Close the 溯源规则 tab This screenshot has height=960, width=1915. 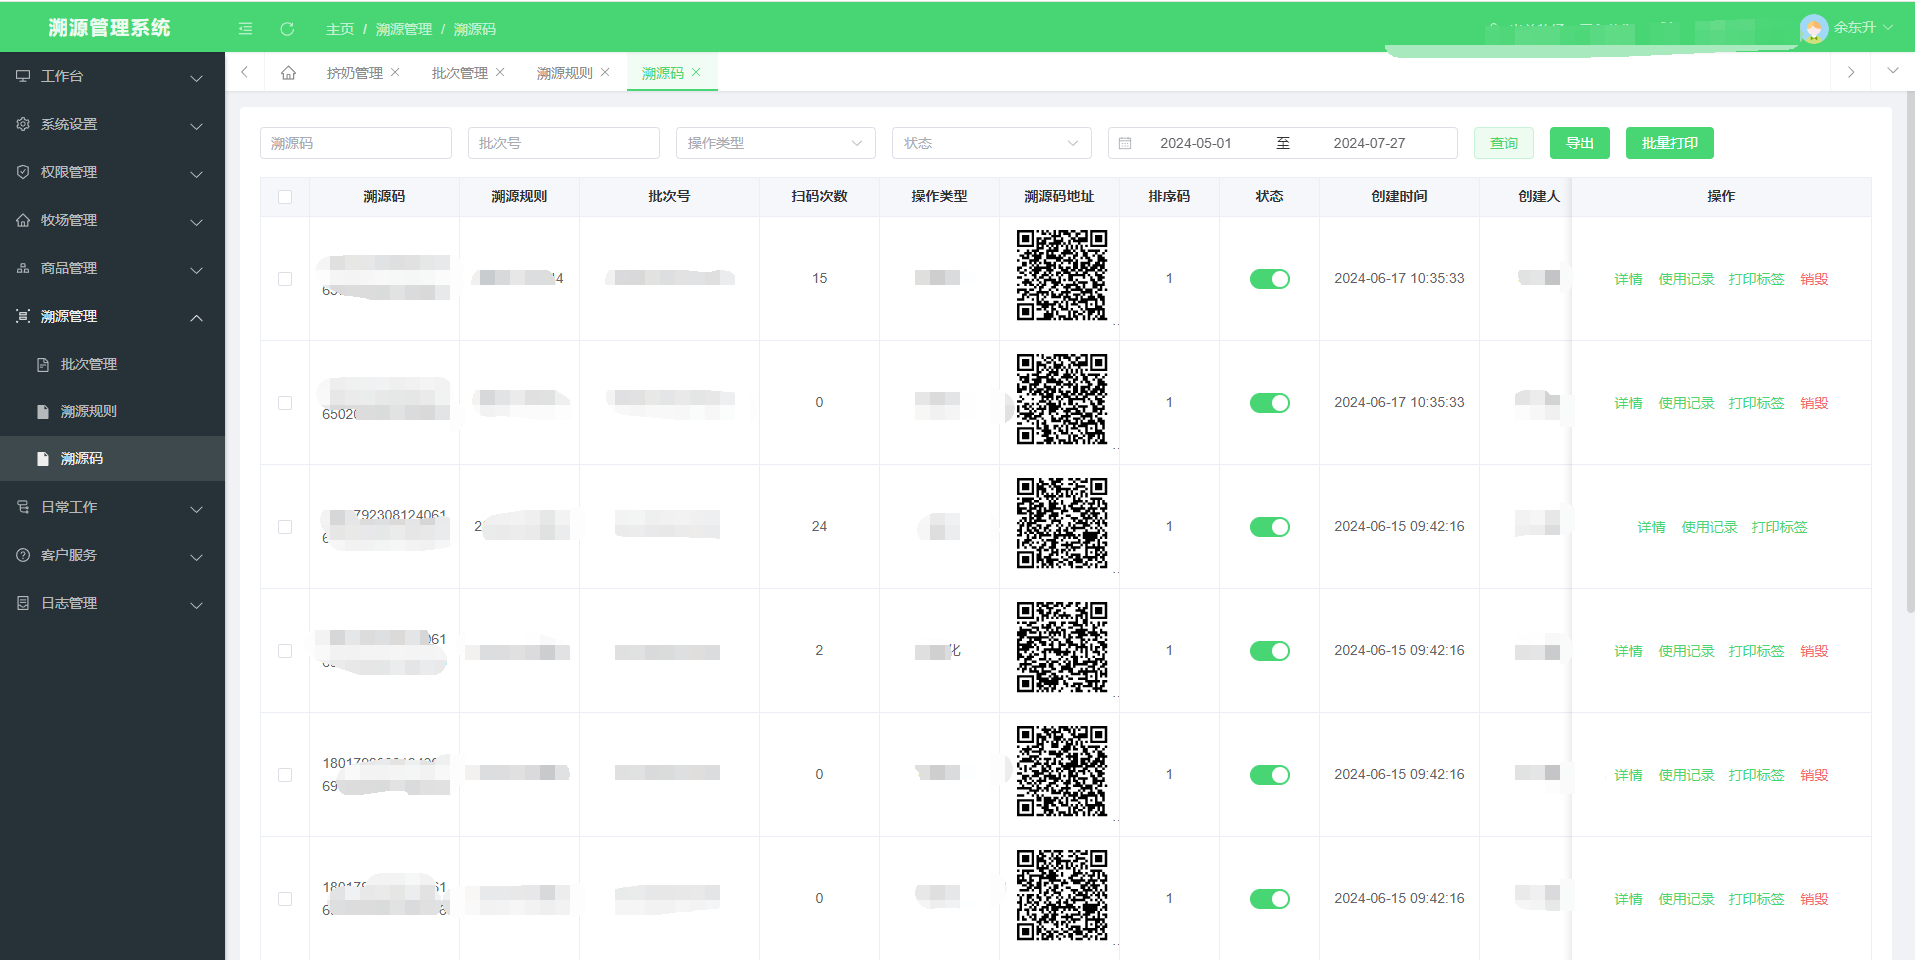click(x=605, y=72)
